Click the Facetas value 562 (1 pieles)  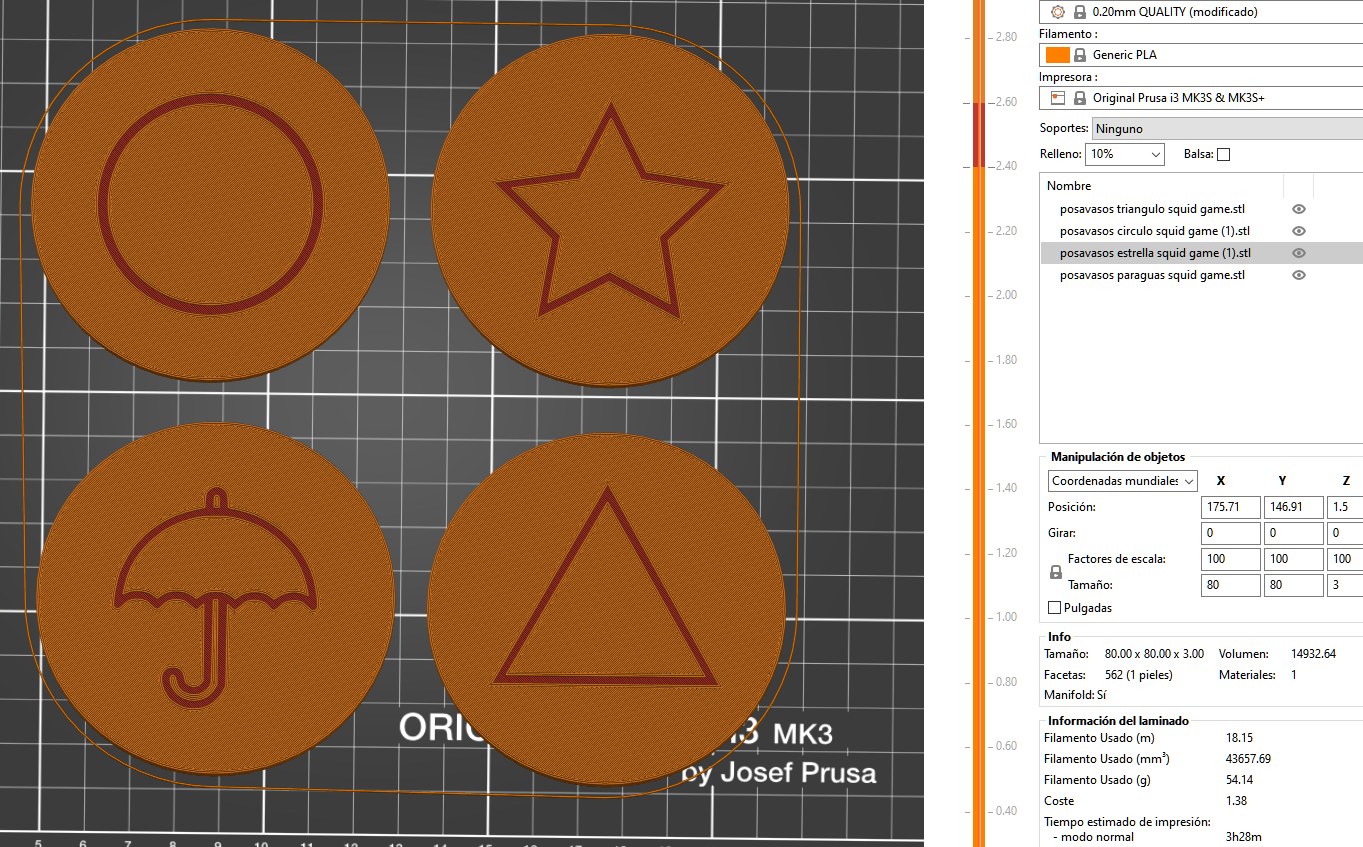tap(1138, 675)
